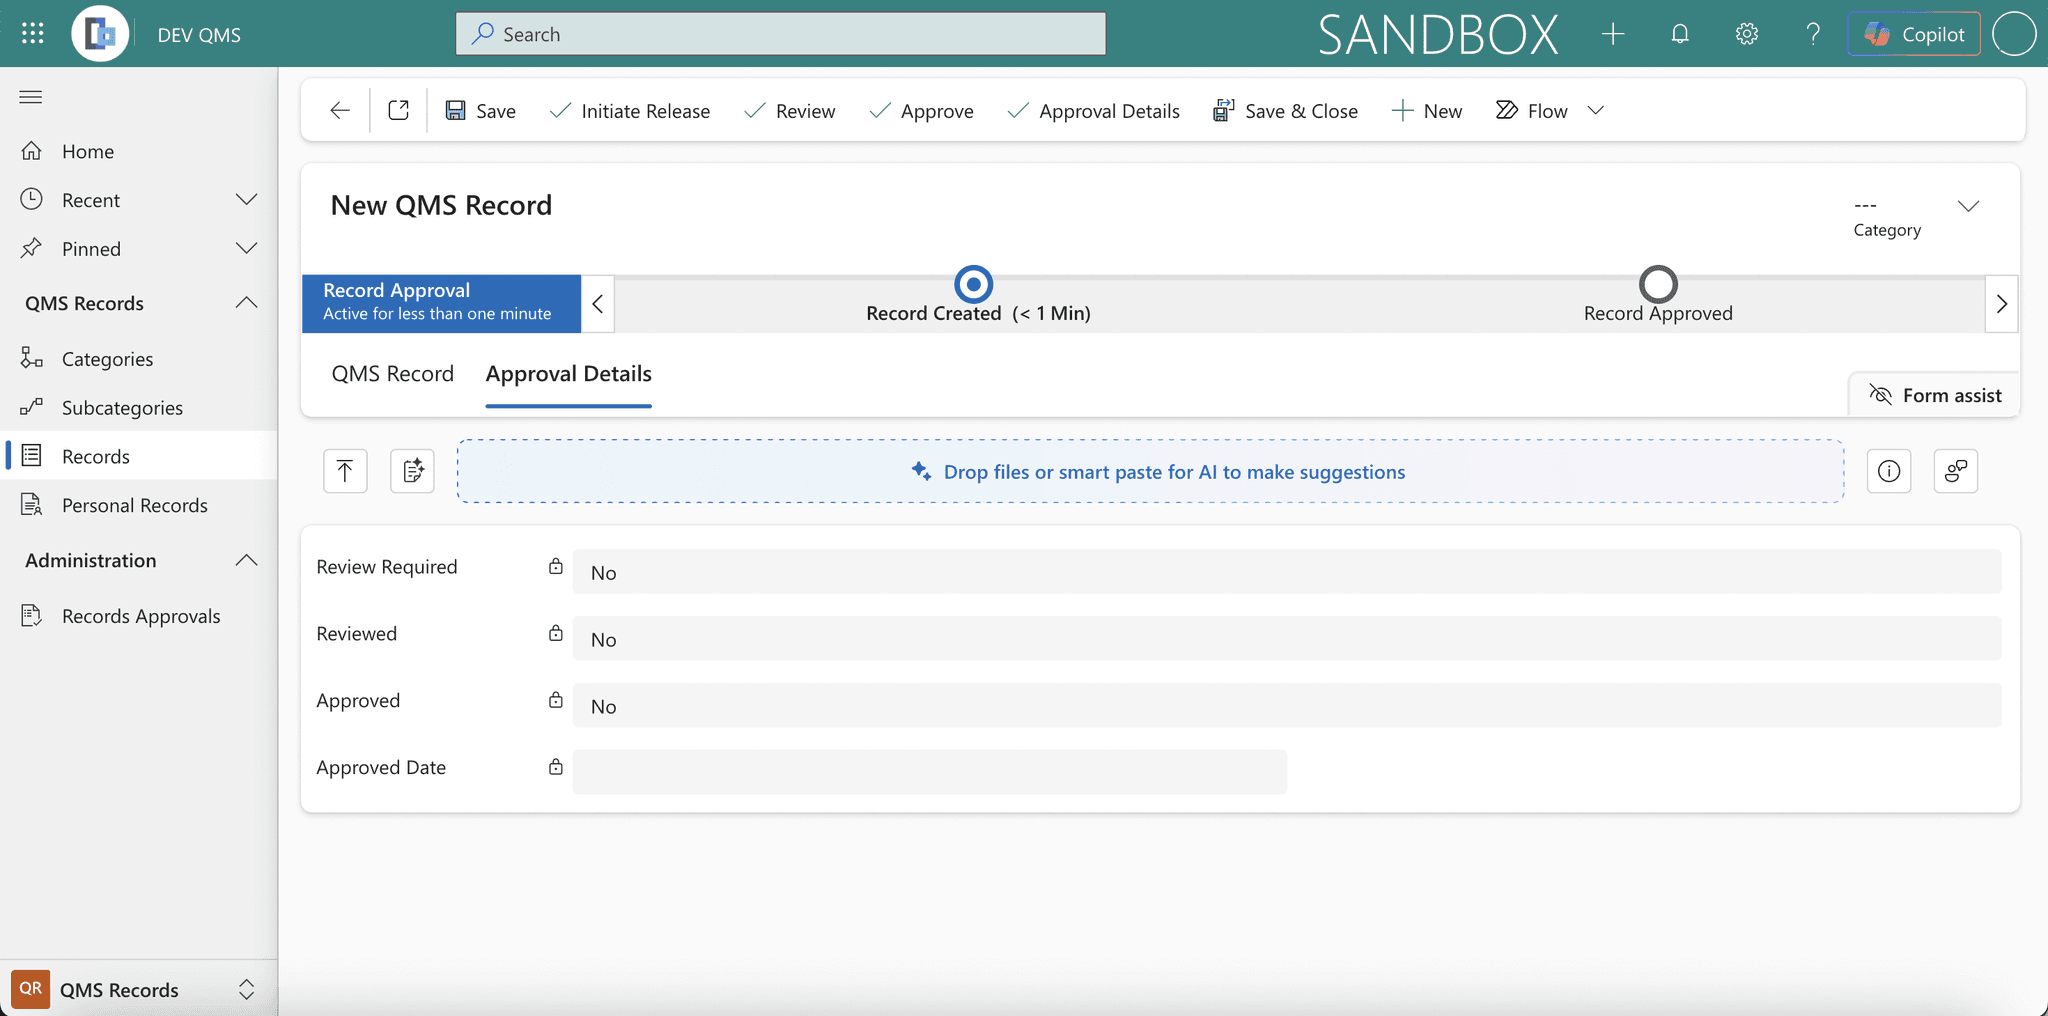
Task: Click Record Approval process stage flag
Action: point(441,303)
